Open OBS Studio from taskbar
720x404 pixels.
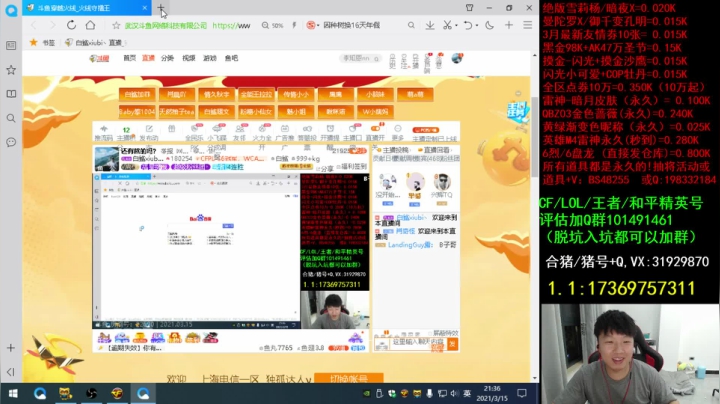91,393
